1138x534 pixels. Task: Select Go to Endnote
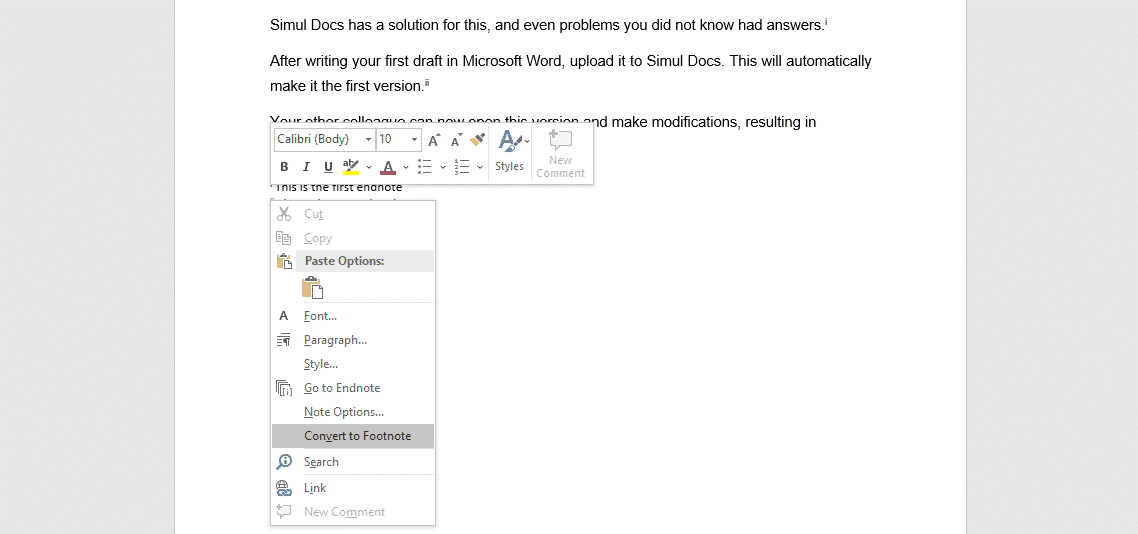click(x=353, y=388)
